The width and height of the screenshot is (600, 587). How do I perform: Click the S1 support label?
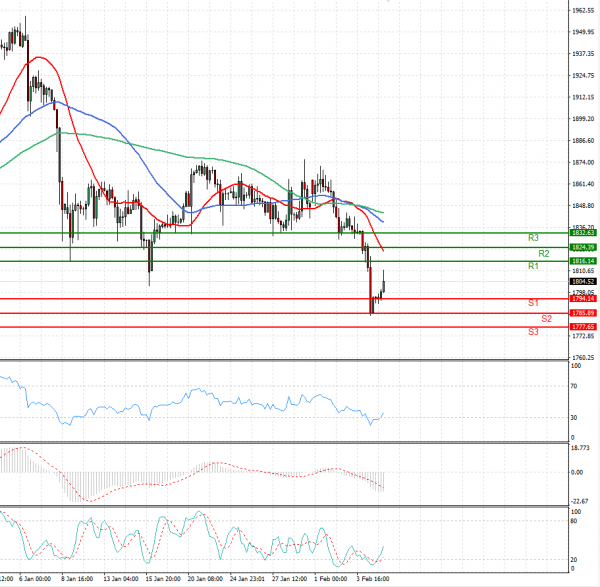pyautogui.click(x=533, y=303)
